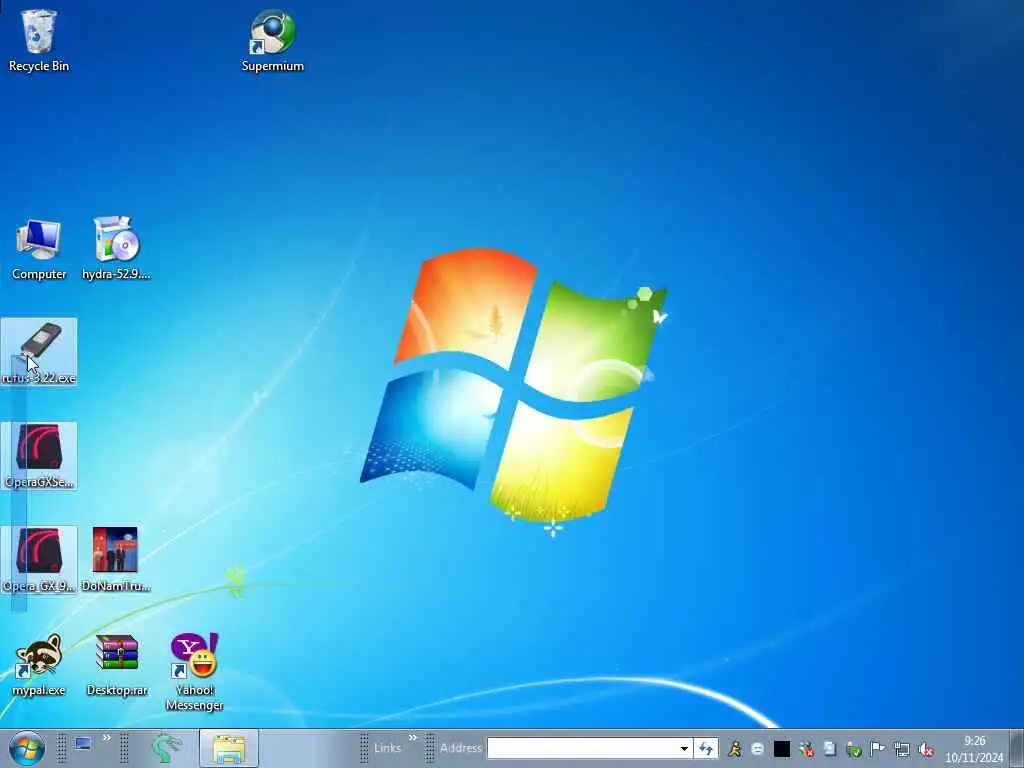Select the Computer desktop icon
1024x768 pixels.
tap(39, 250)
